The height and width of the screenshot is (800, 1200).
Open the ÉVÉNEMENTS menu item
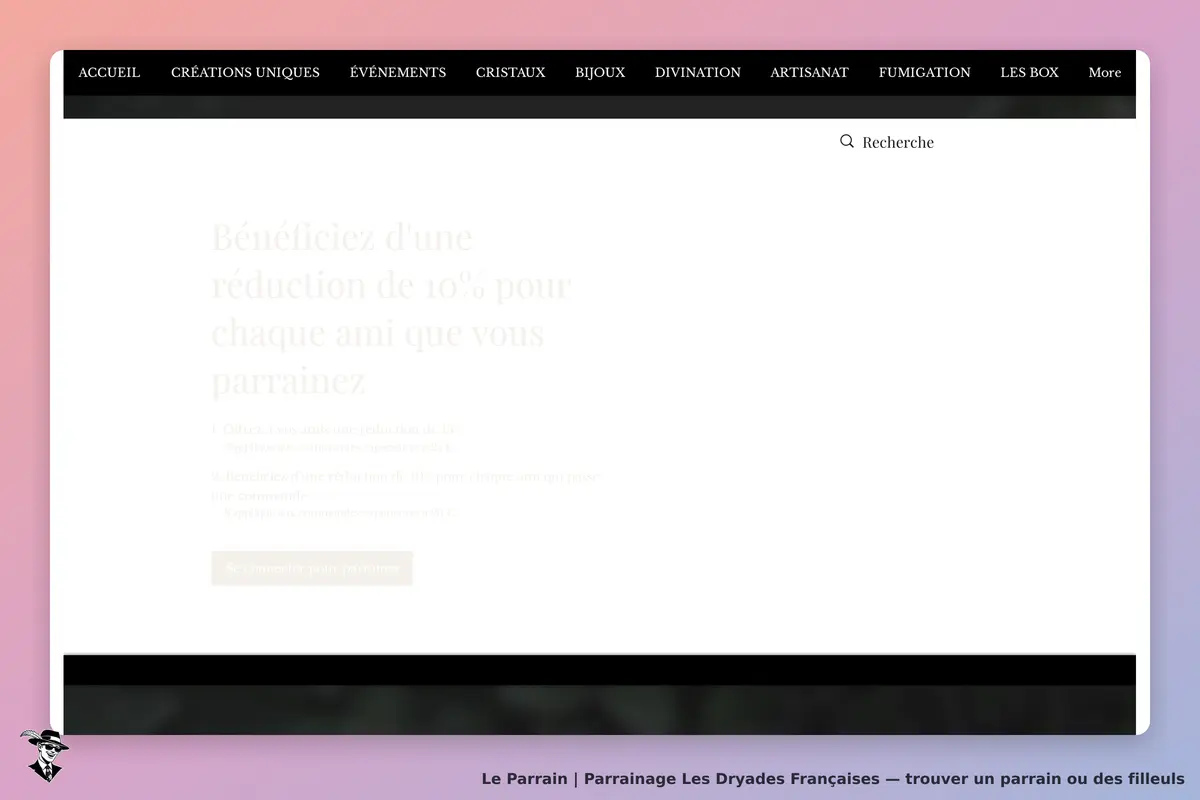click(398, 73)
